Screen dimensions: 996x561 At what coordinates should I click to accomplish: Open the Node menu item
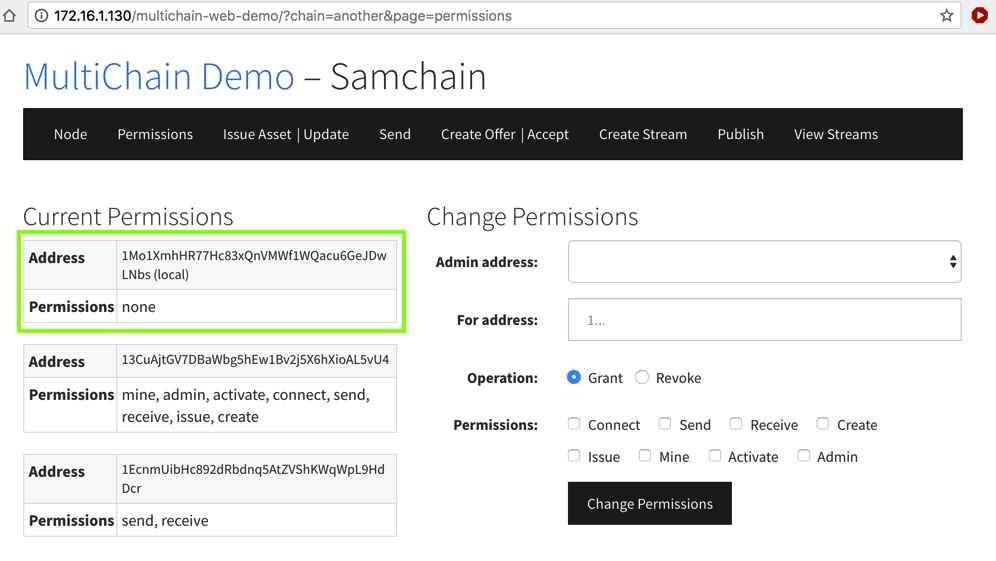click(70, 134)
